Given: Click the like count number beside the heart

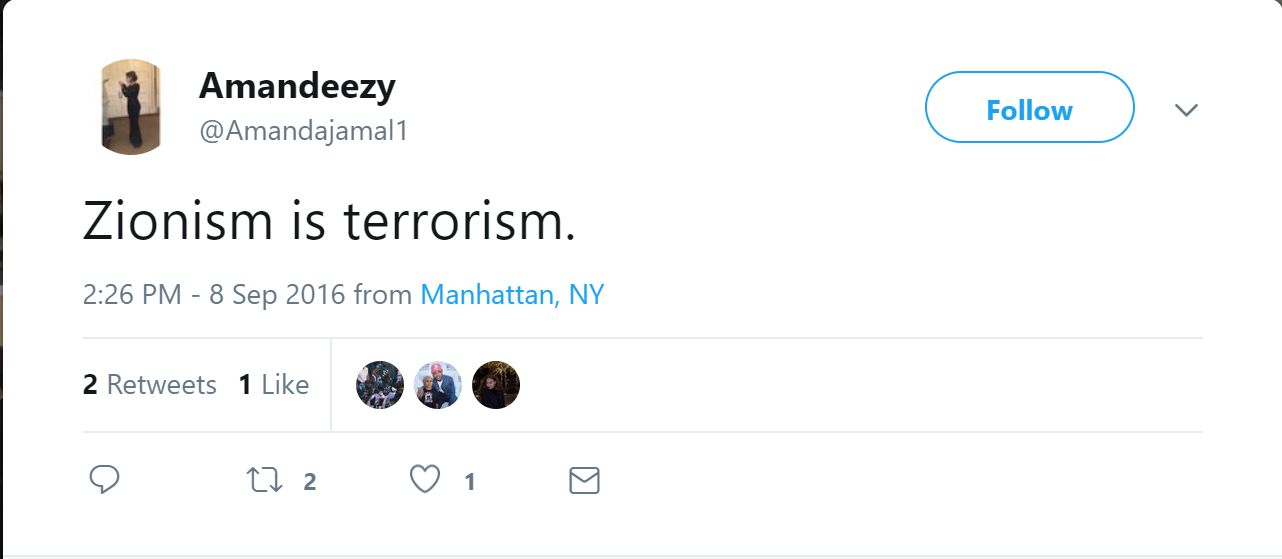Looking at the screenshot, I should (x=469, y=482).
